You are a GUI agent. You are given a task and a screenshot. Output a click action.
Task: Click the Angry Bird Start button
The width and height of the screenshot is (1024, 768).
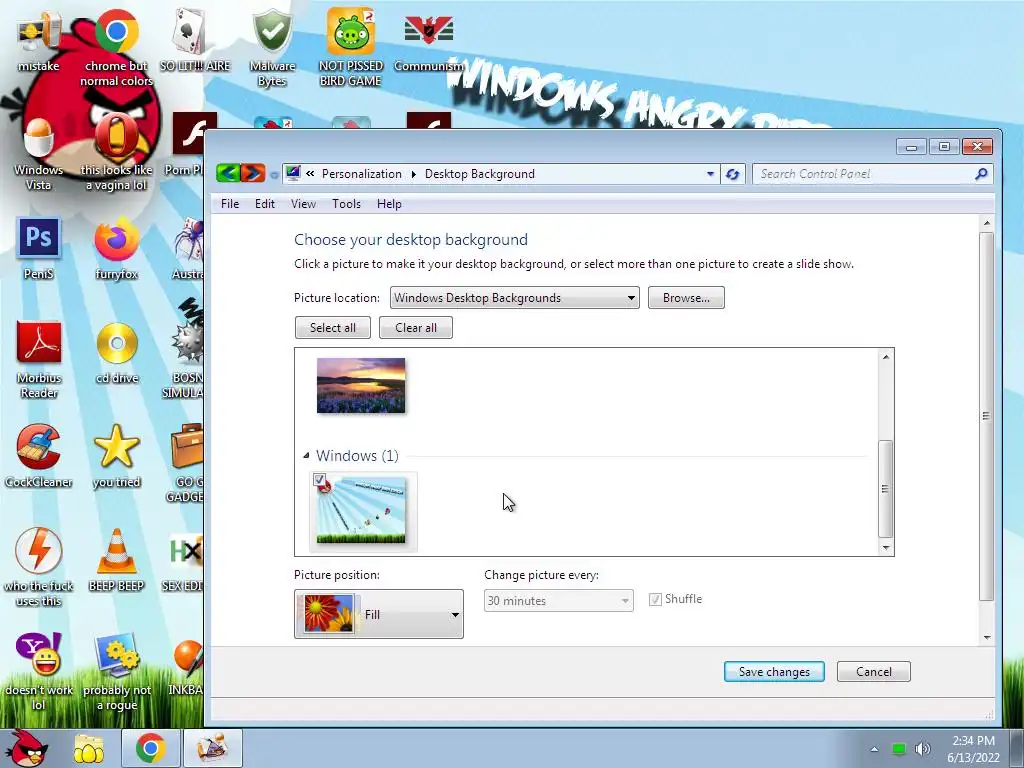tap(26, 747)
